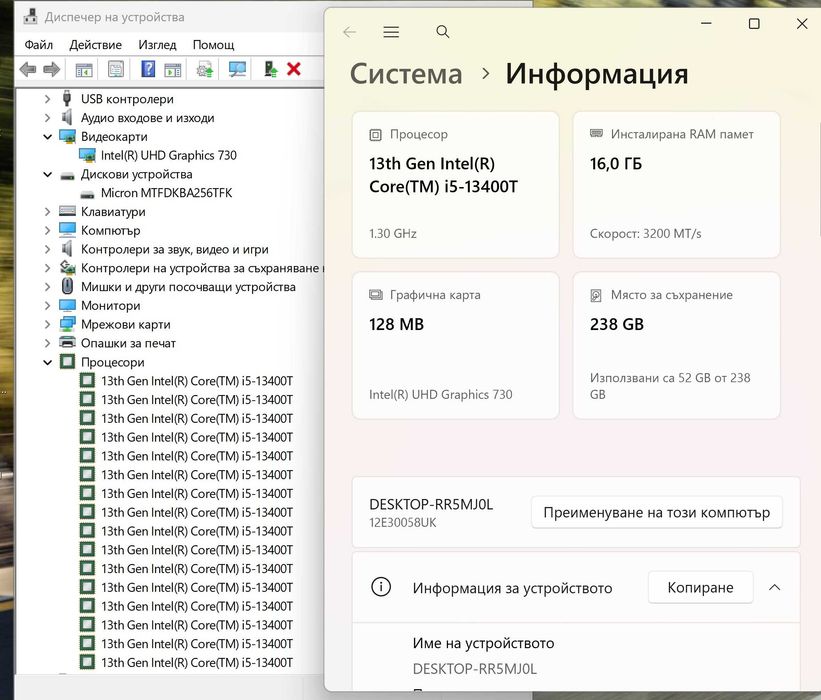Click the 12E30058UK model text
The height and width of the screenshot is (700, 821).
tap(403, 523)
